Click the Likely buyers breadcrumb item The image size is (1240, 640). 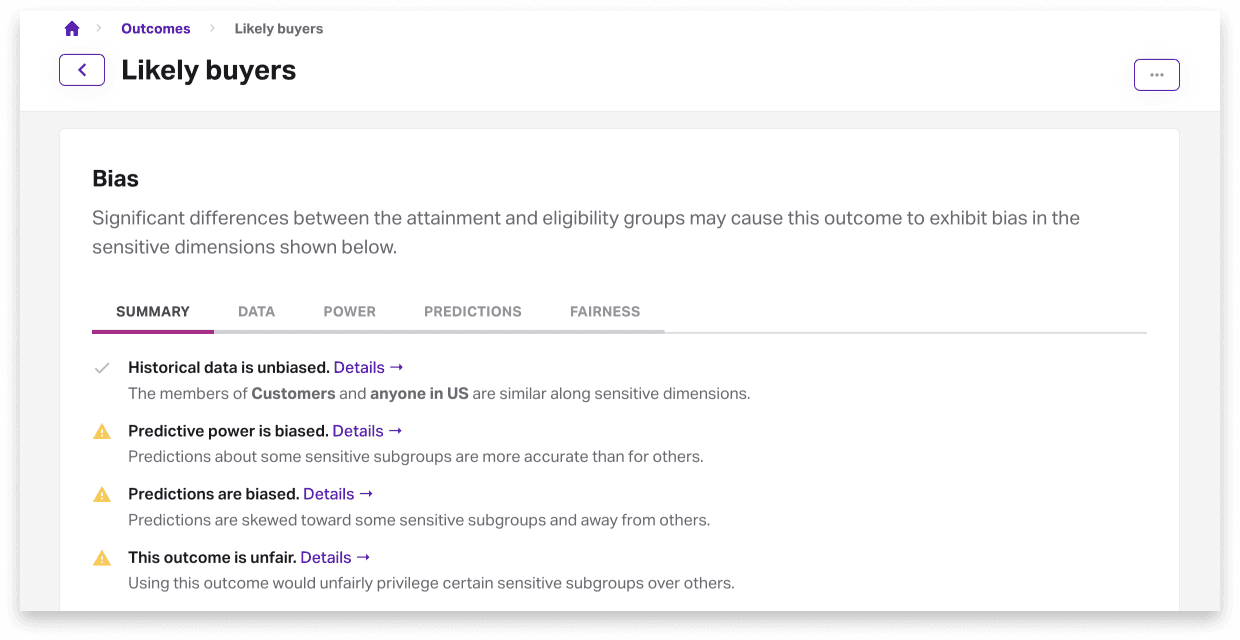pos(278,29)
